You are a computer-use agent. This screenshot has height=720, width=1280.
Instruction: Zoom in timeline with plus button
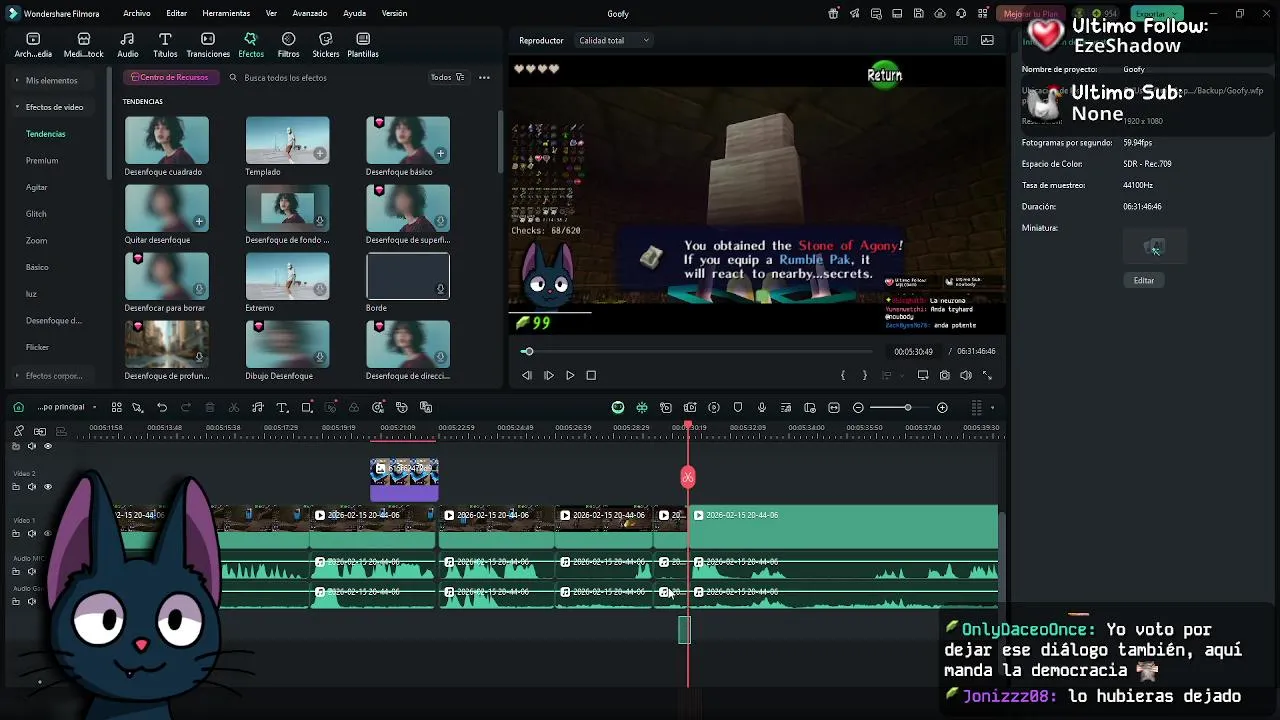pos(942,407)
